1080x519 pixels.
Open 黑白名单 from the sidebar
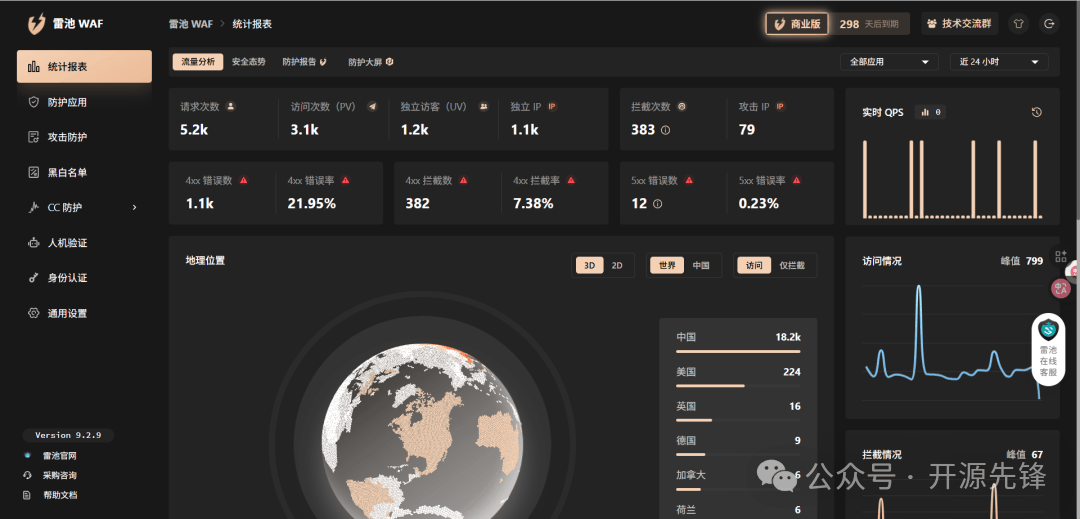[67, 172]
